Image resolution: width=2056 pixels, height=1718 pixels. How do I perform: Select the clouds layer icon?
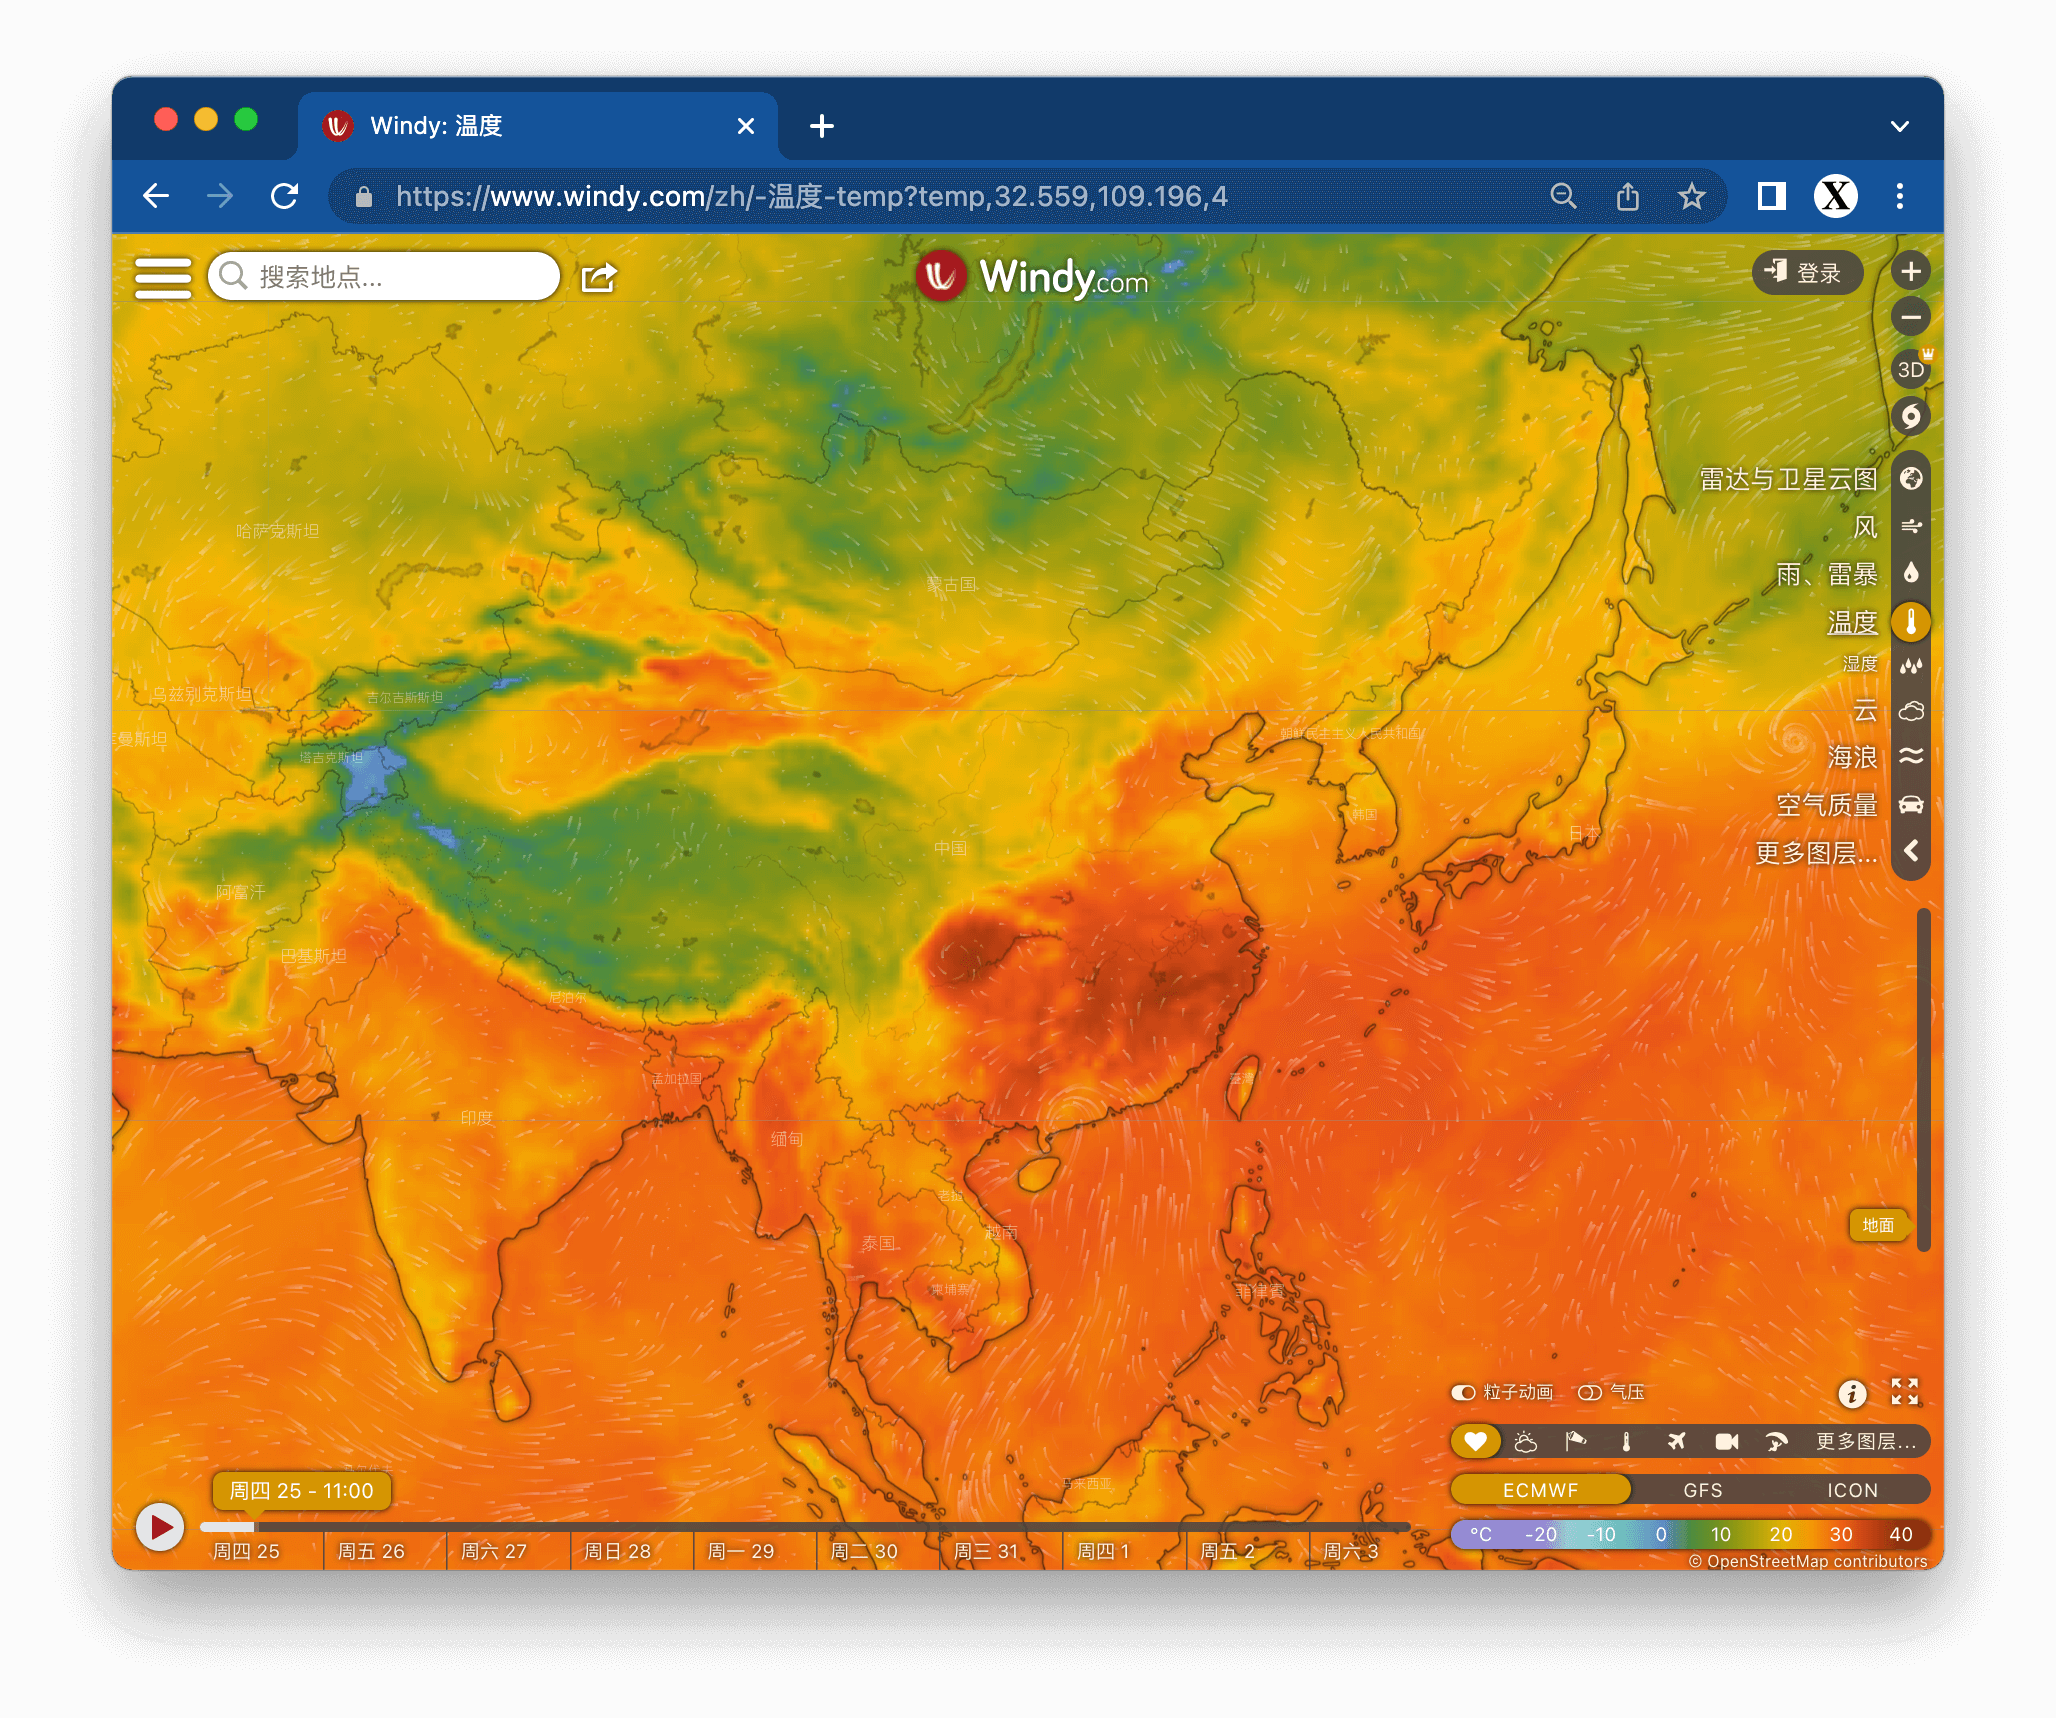point(1910,711)
